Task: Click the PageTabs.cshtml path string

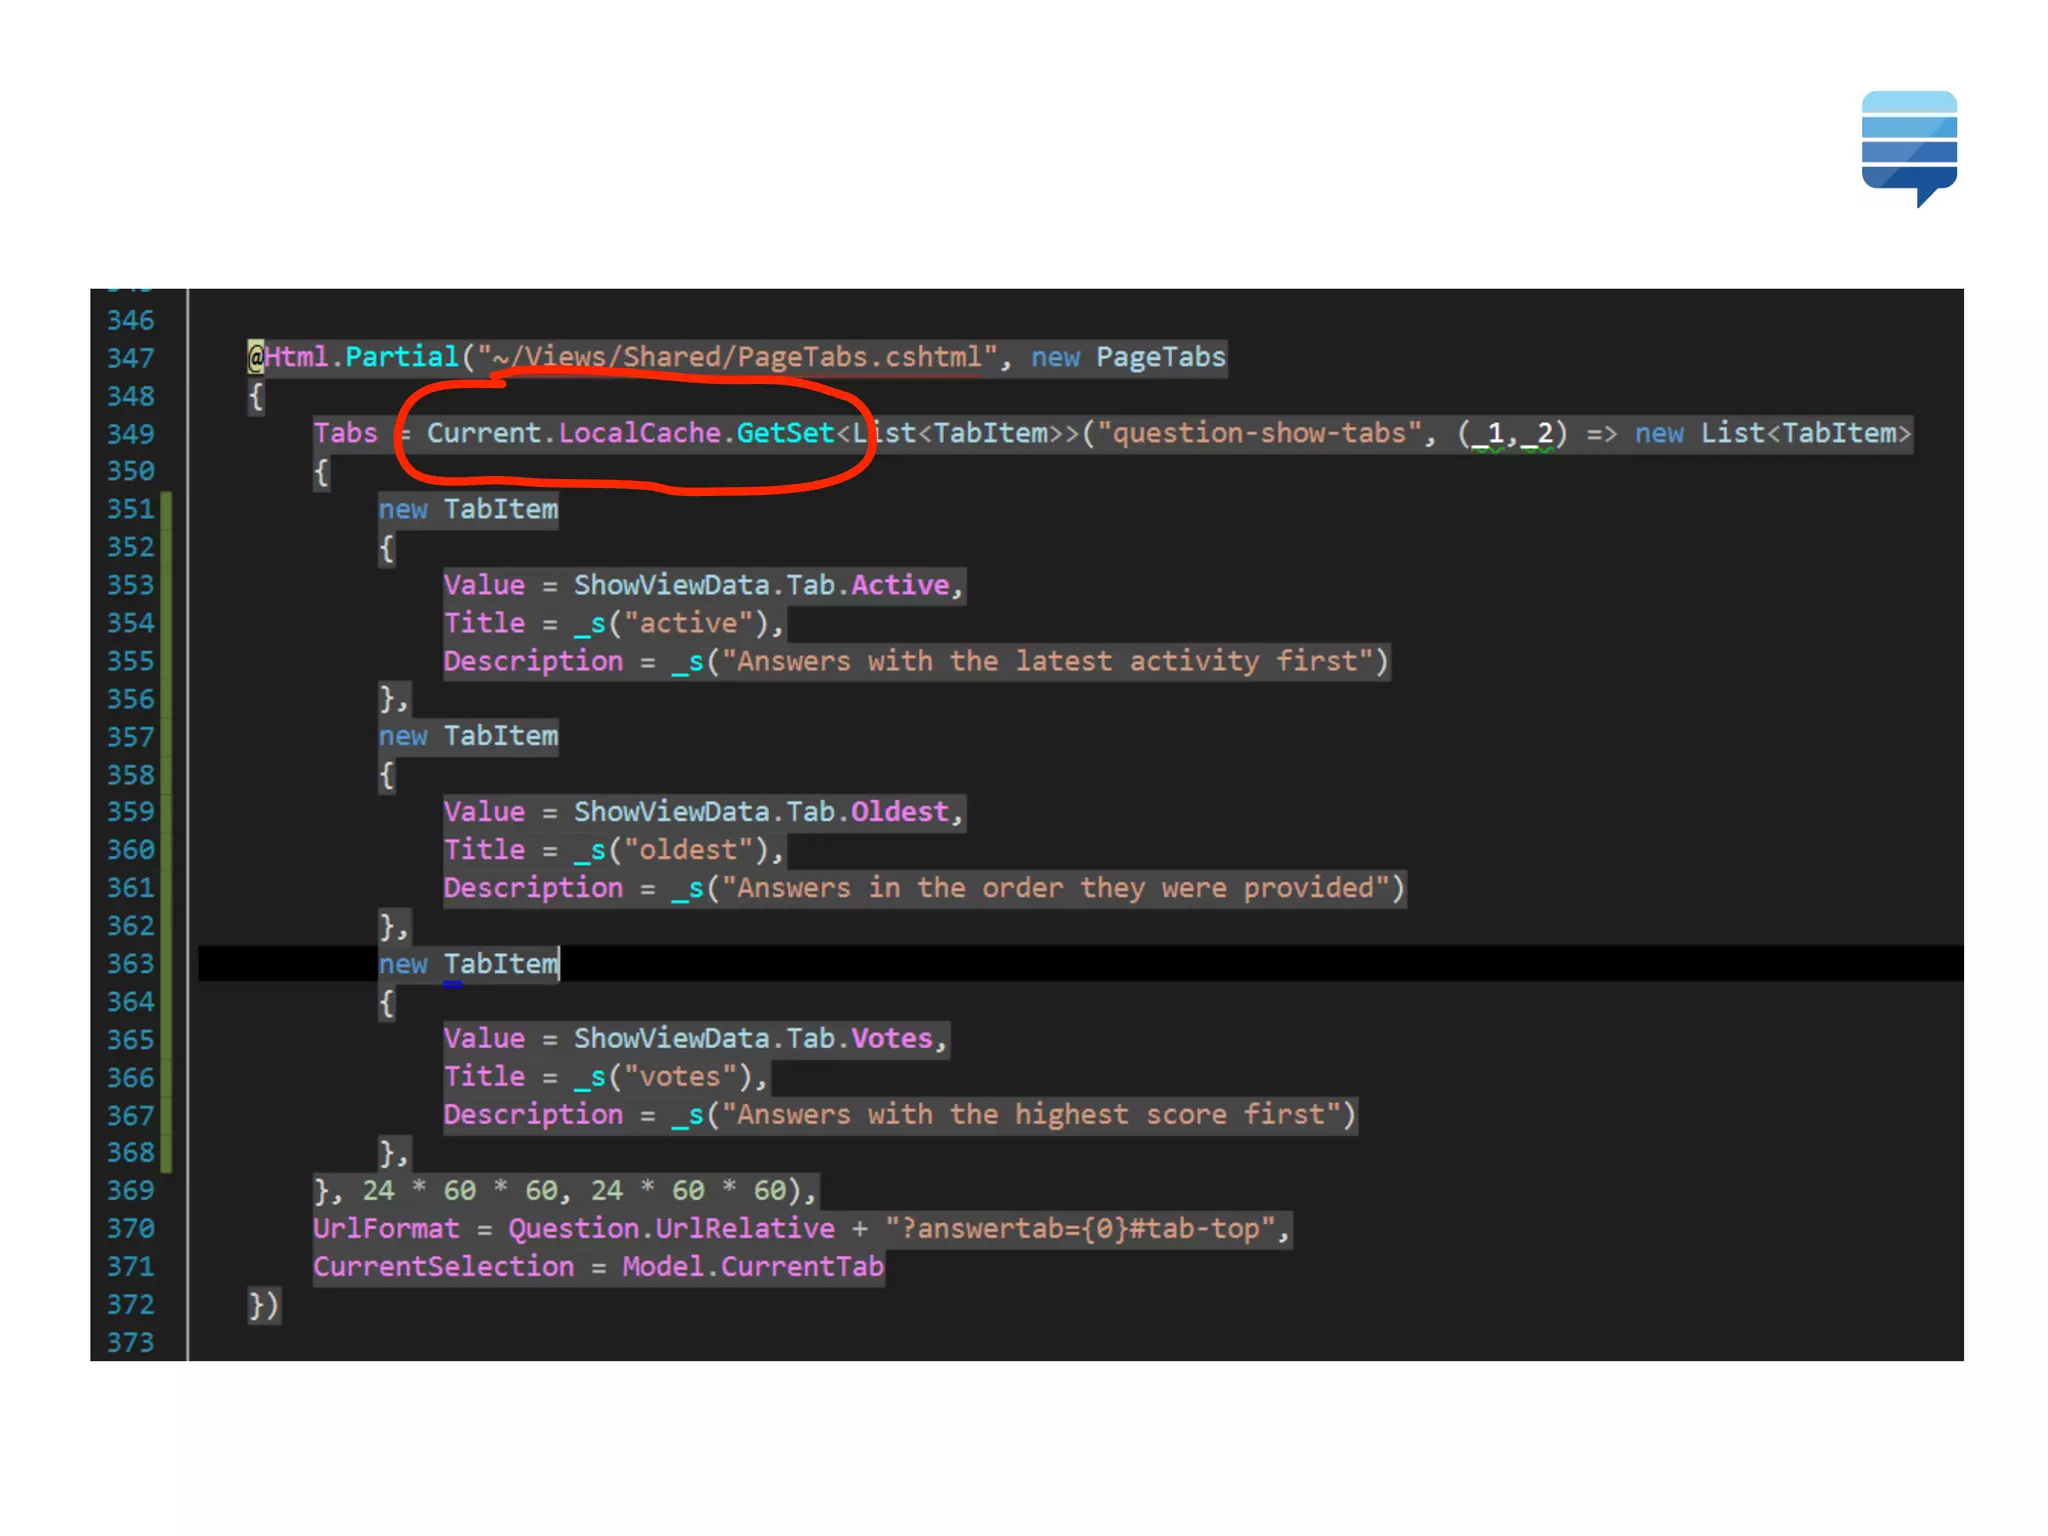Action: (x=737, y=357)
